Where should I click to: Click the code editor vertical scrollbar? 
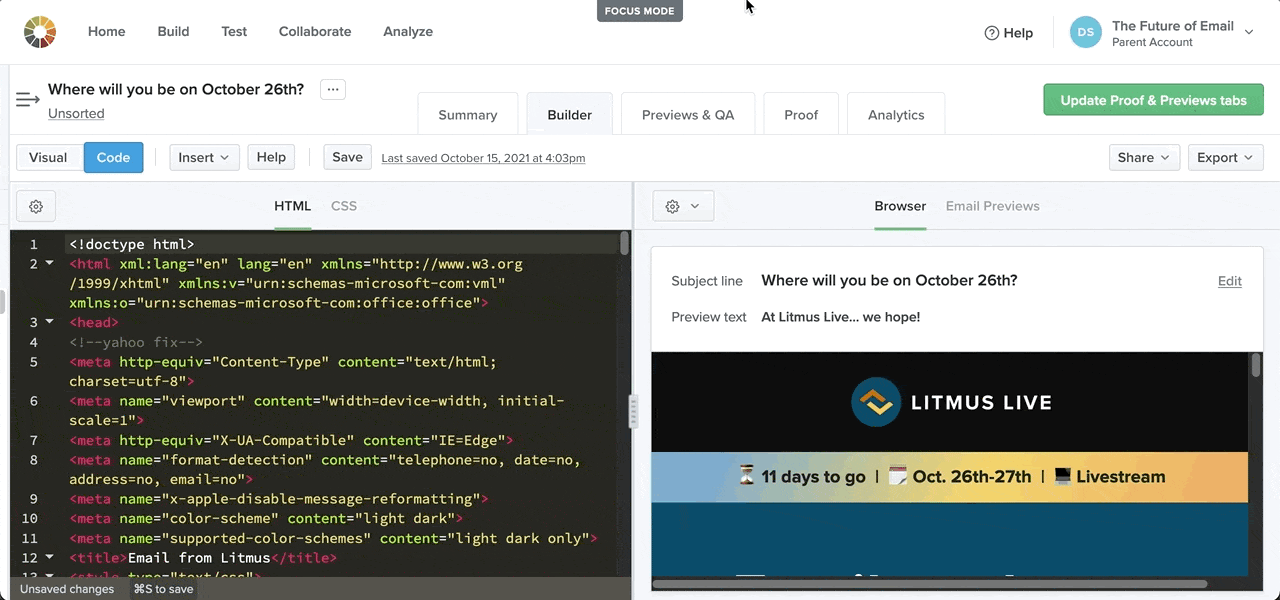(x=625, y=244)
